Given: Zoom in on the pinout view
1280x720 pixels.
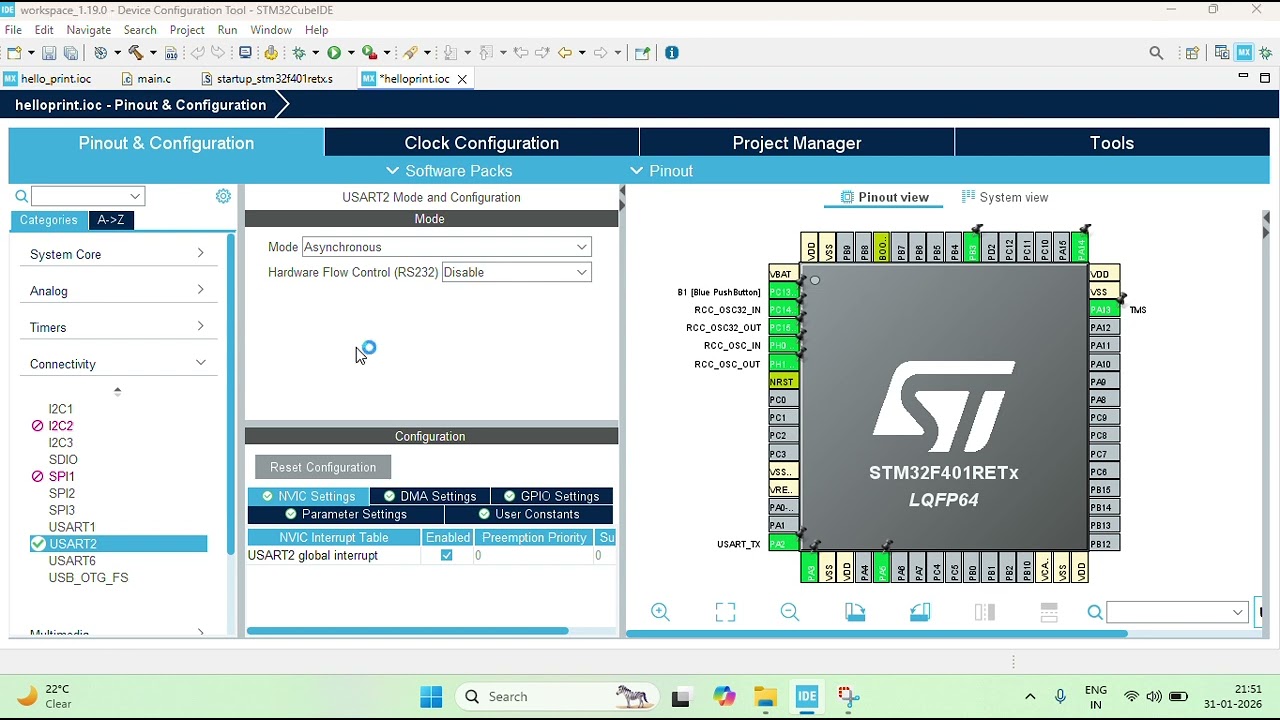Looking at the screenshot, I should point(660,612).
